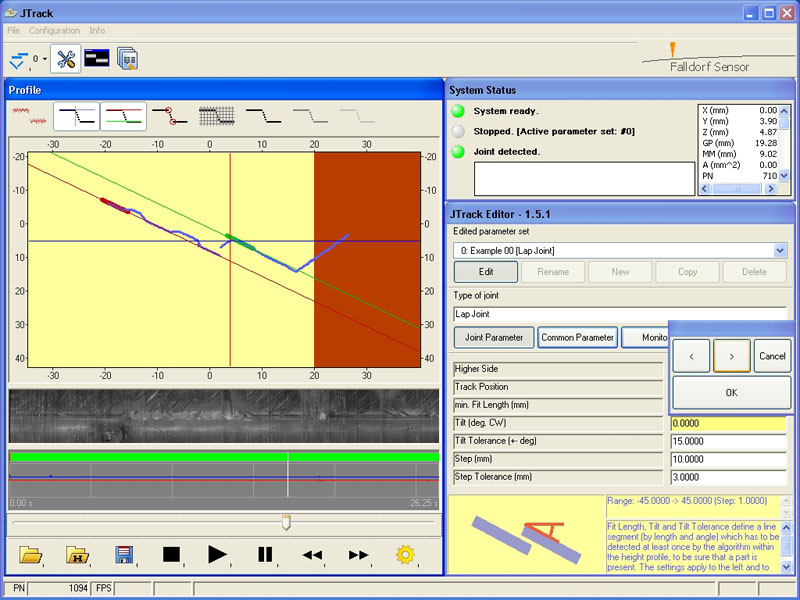Click the Rename button

[x=553, y=272]
